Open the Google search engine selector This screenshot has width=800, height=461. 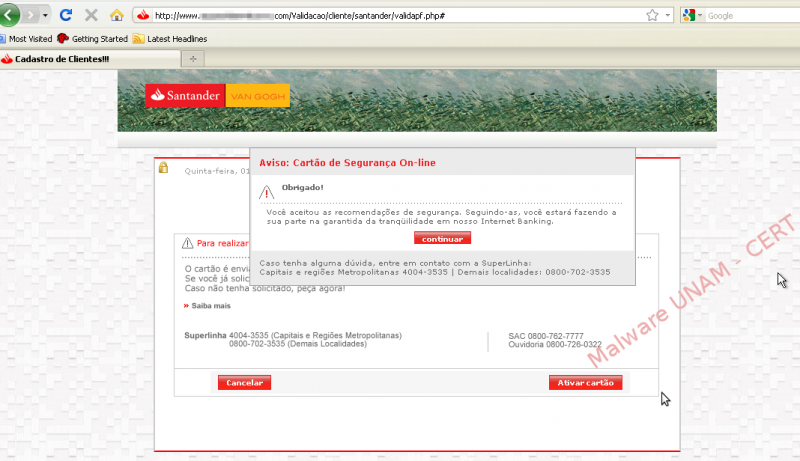(692, 15)
